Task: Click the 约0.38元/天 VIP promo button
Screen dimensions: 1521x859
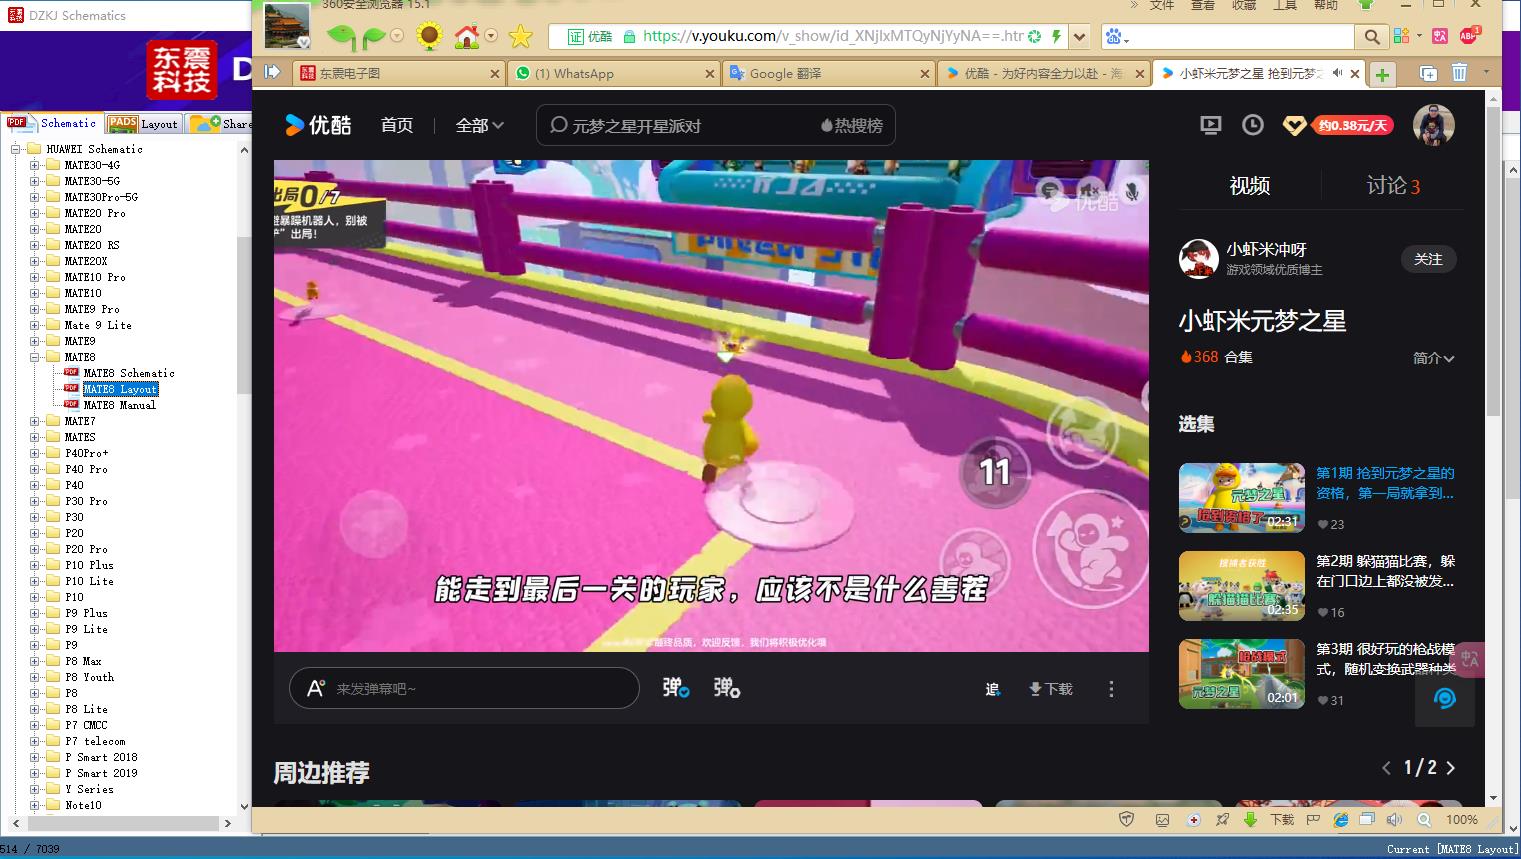Action: pyautogui.click(x=1352, y=125)
